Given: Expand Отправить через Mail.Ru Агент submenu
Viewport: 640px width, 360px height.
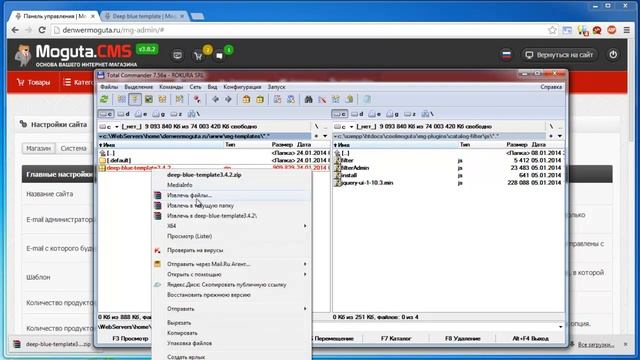Looking at the screenshot, I should tap(231, 264).
